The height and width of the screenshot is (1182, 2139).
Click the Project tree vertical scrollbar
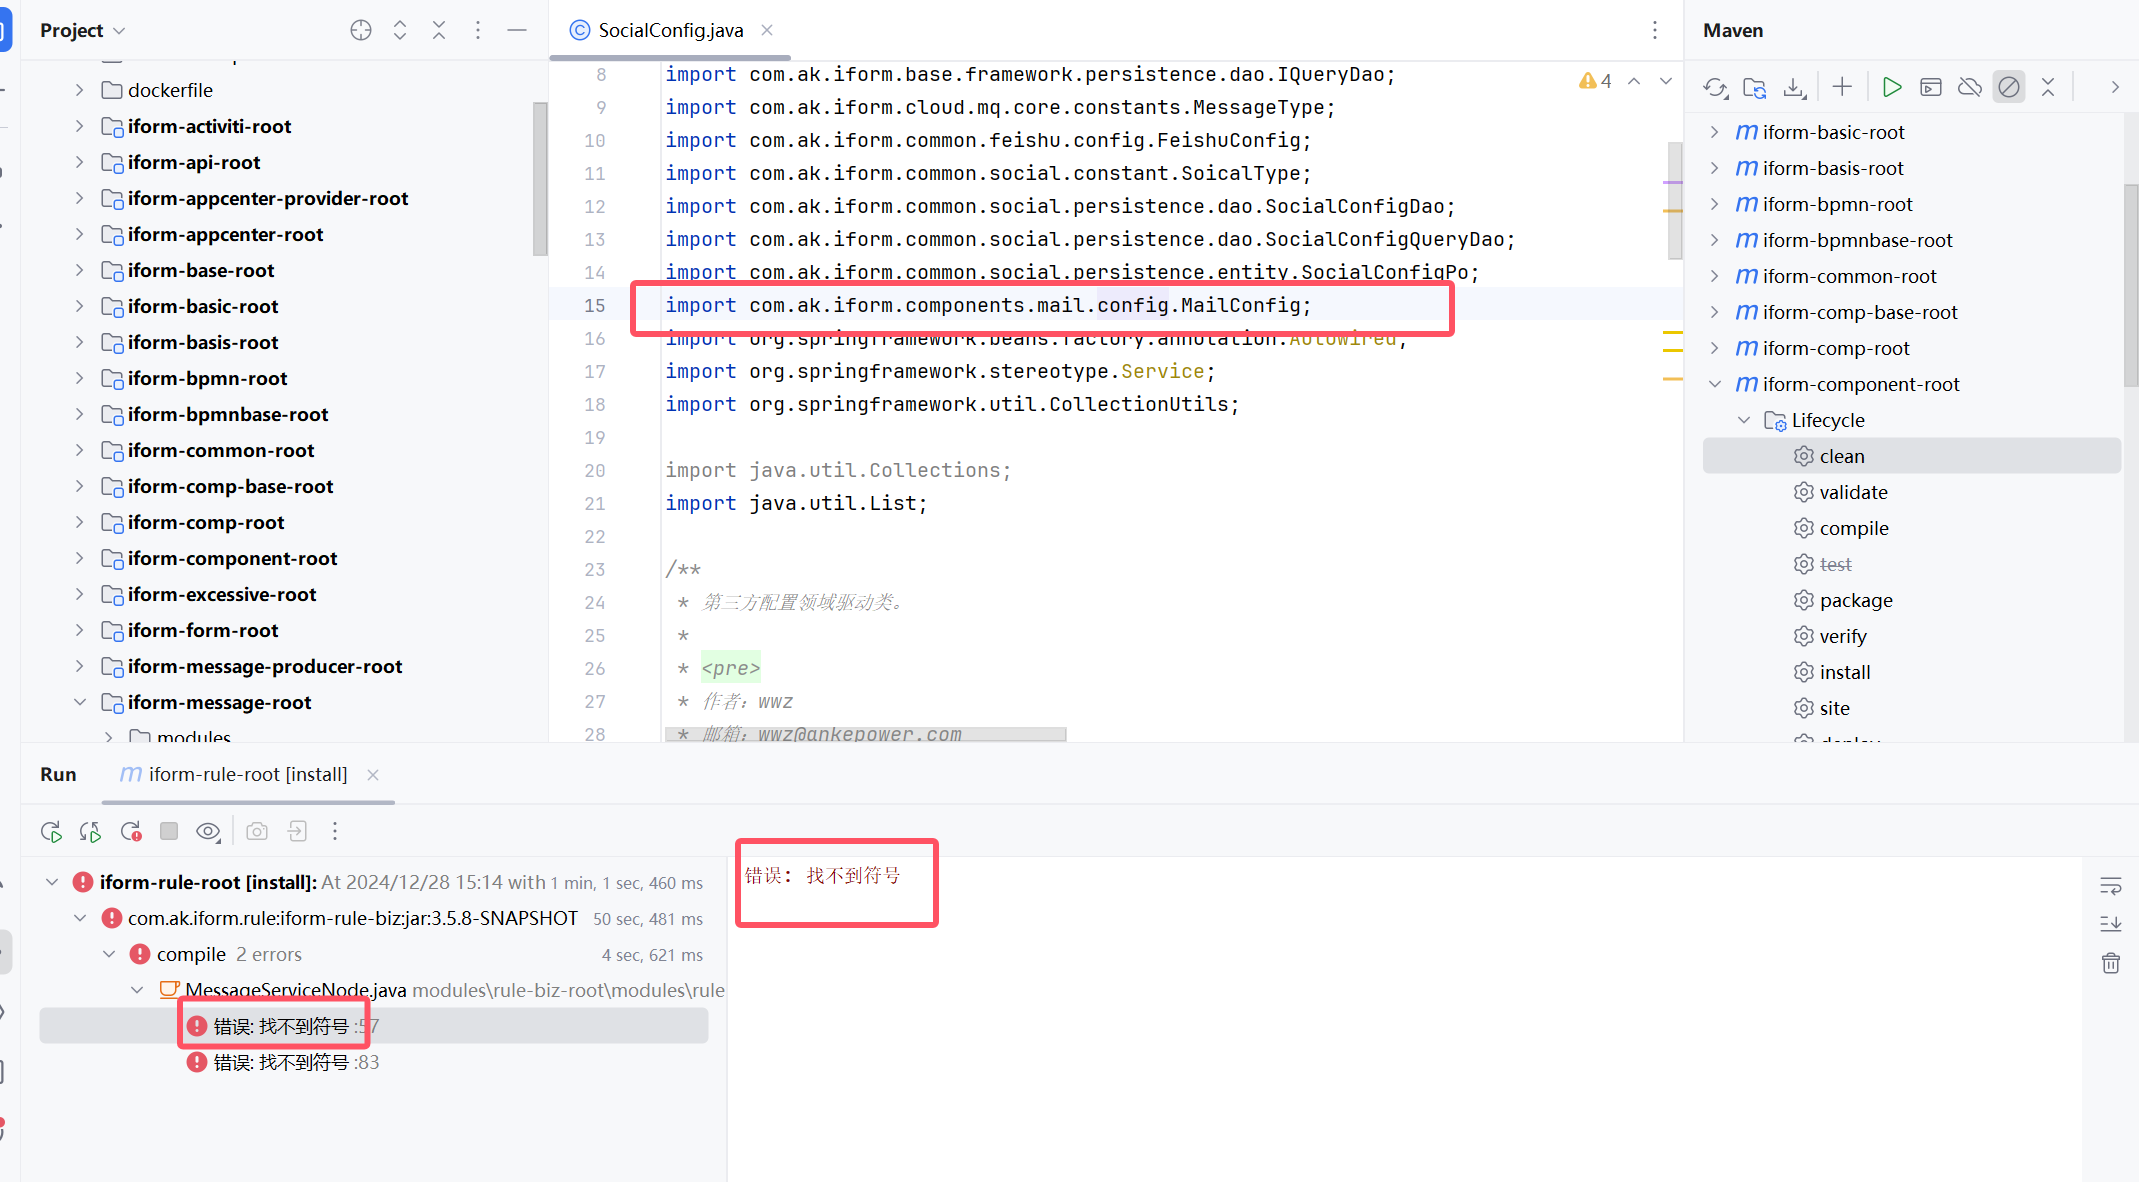click(540, 180)
